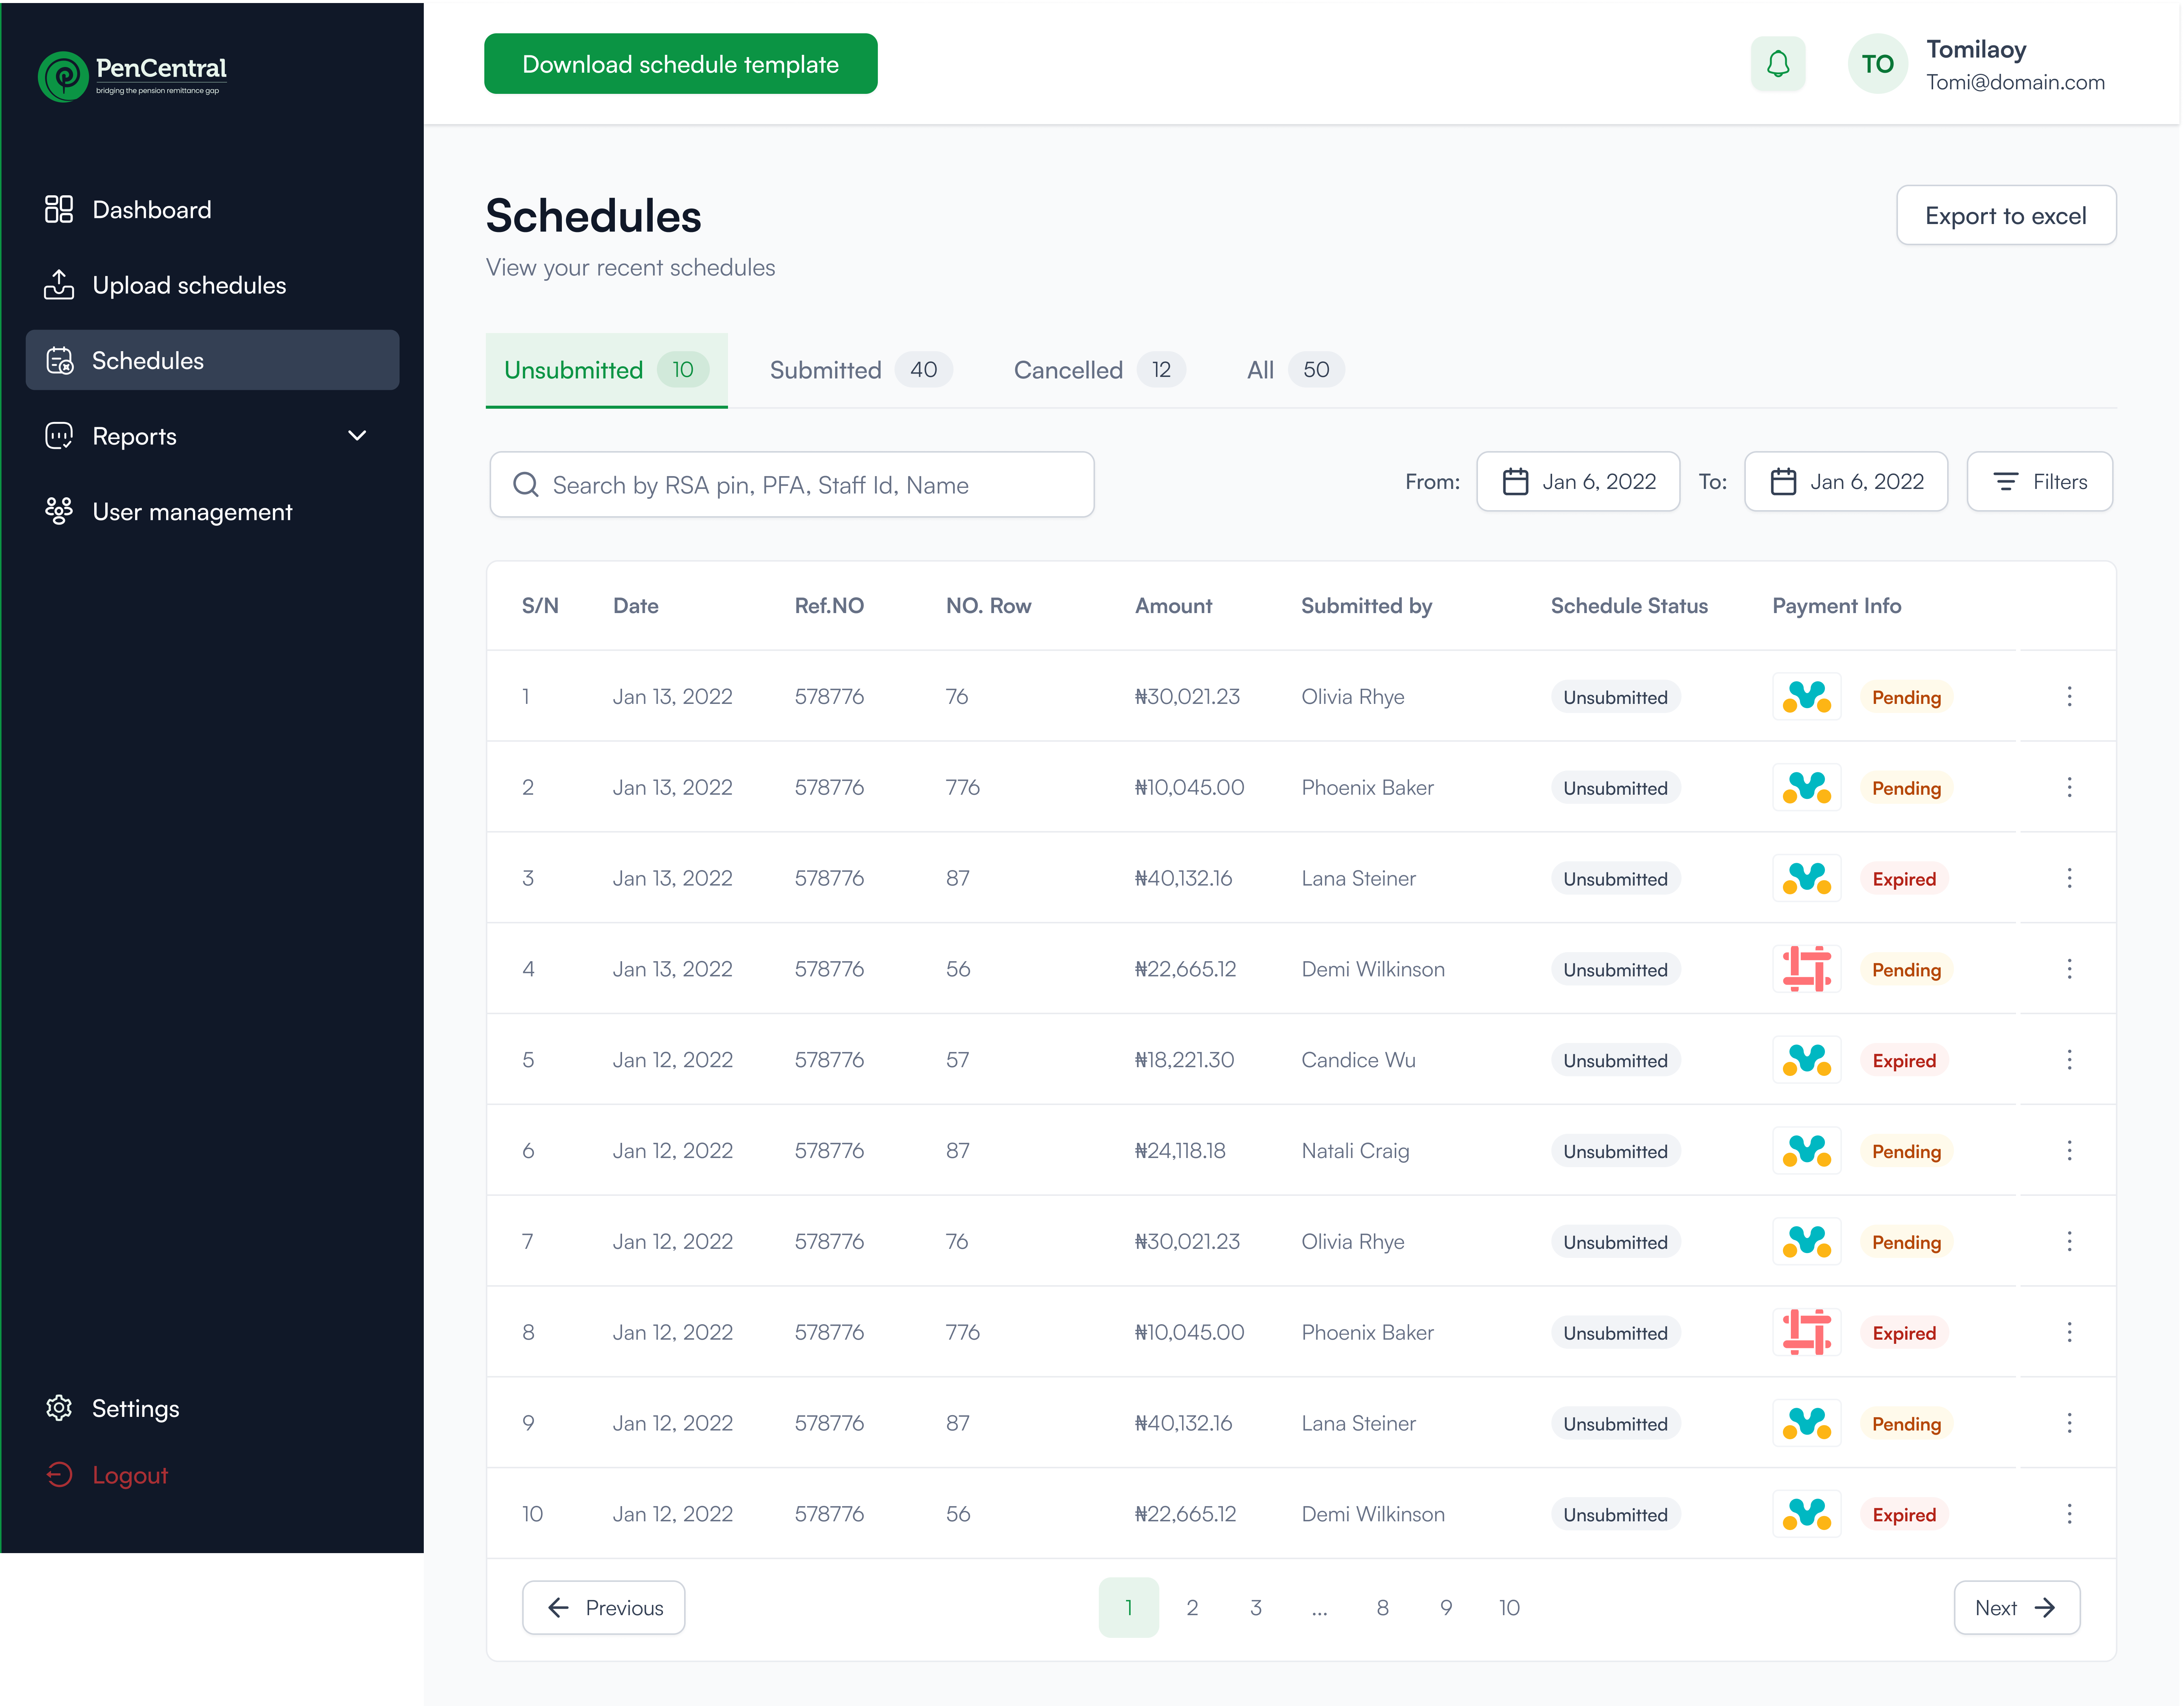The height and width of the screenshot is (1706, 2184).
Task: Click the search magnifier icon
Action: click(x=526, y=485)
